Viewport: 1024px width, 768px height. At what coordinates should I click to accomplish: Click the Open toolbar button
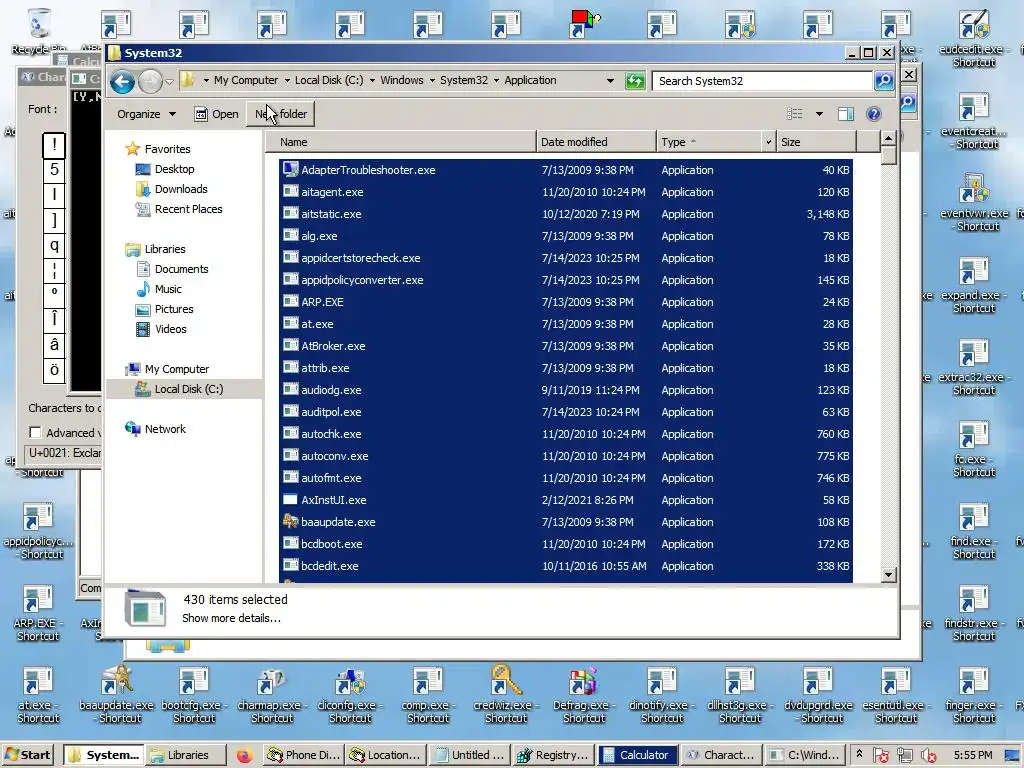[x=216, y=114]
